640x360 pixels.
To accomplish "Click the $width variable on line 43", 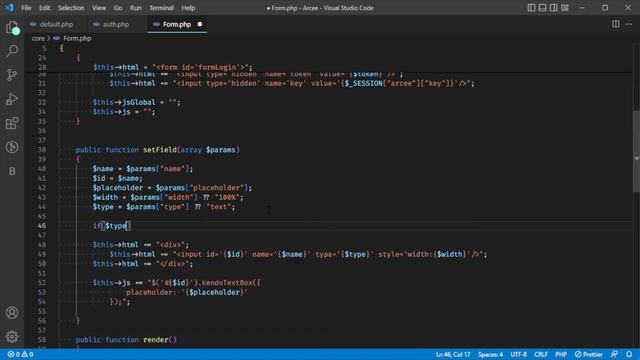I will [x=105, y=197].
